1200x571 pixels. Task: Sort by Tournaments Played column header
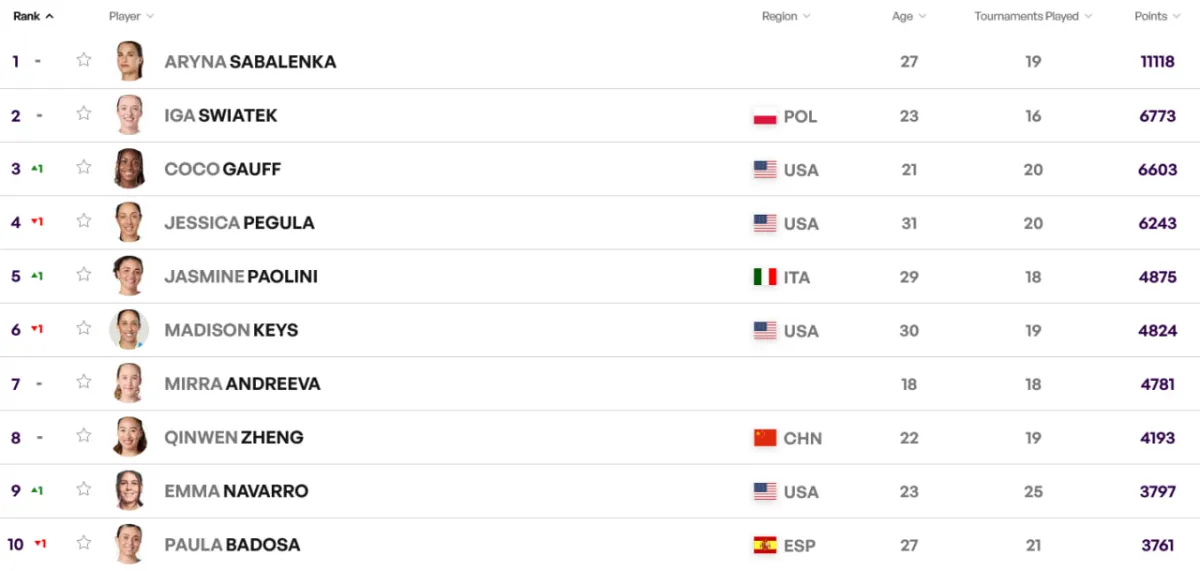[x=1033, y=16]
